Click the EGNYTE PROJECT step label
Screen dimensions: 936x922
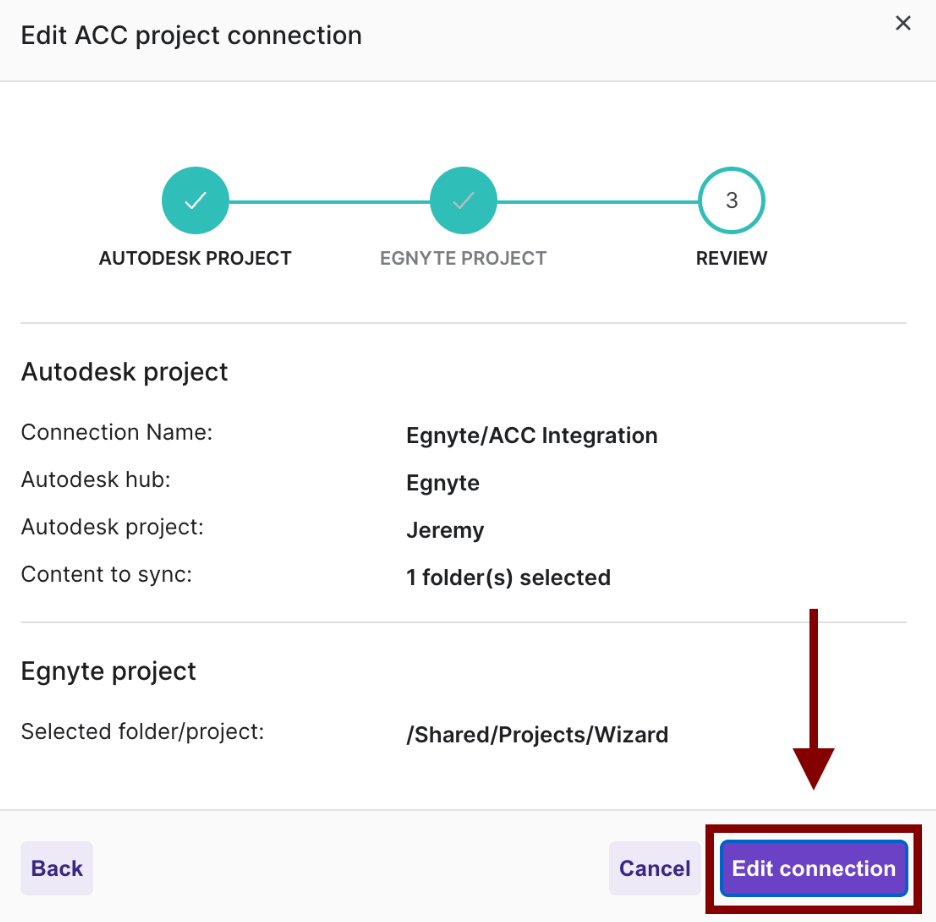pos(463,258)
